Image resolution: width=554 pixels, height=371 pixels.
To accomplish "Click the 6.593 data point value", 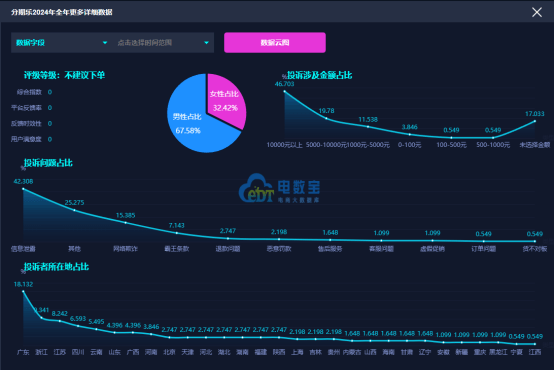I will click(x=78, y=319).
